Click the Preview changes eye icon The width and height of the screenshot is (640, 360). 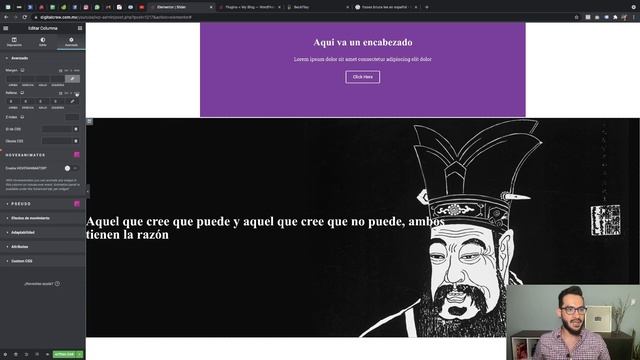coord(47,354)
